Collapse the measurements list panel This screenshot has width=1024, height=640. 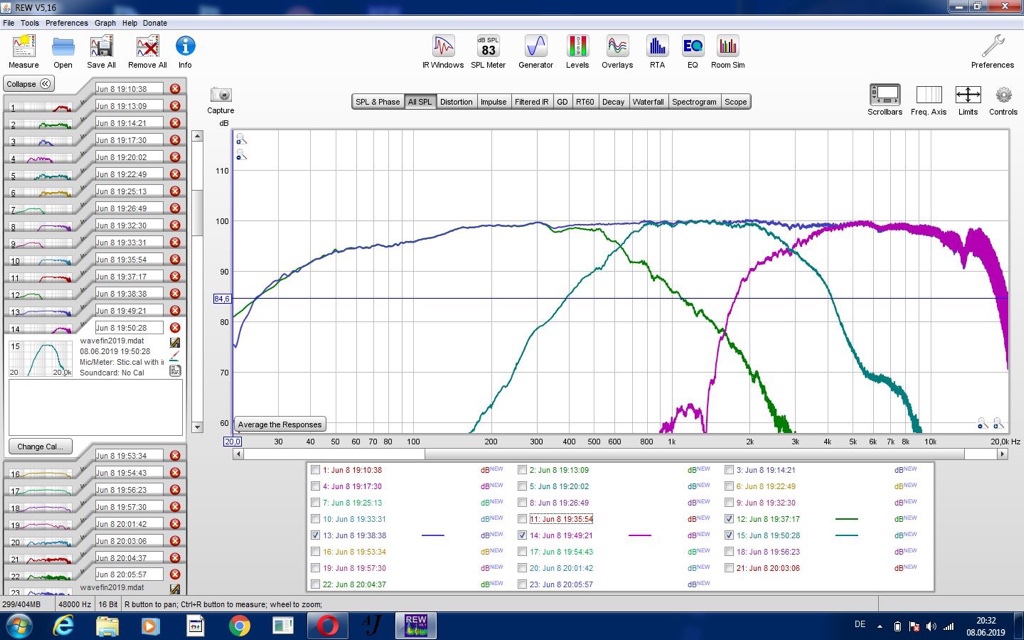coord(29,84)
